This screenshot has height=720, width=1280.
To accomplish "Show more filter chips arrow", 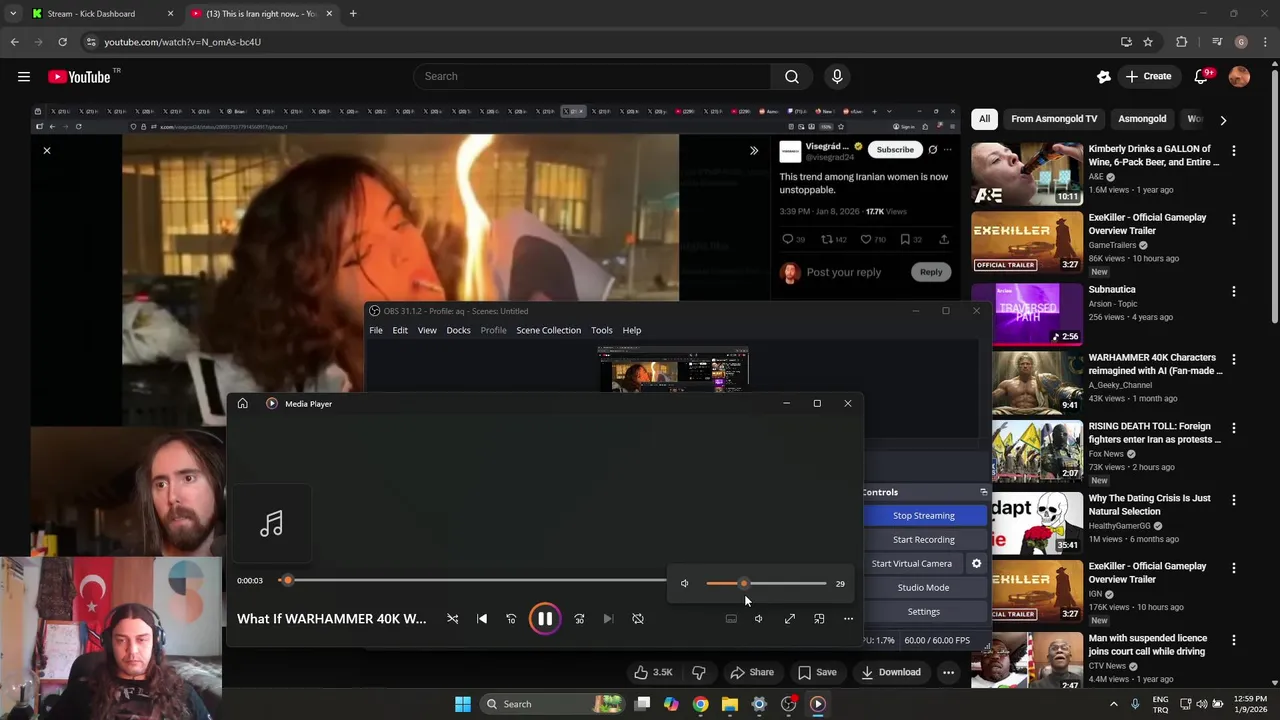I will coord(1222,120).
